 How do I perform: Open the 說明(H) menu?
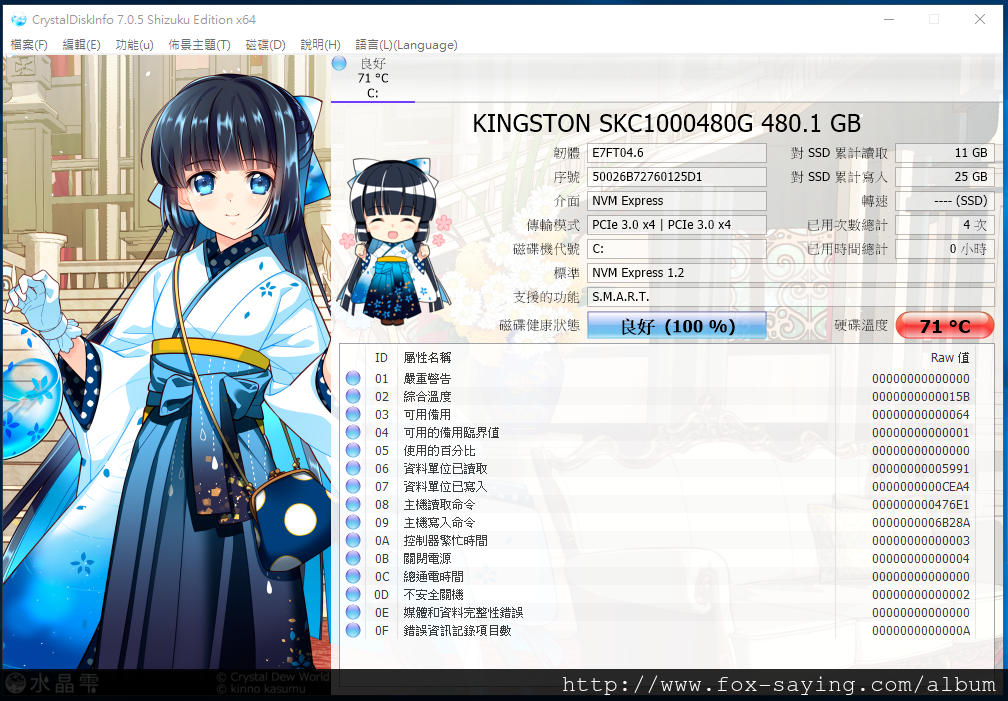(x=320, y=45)
